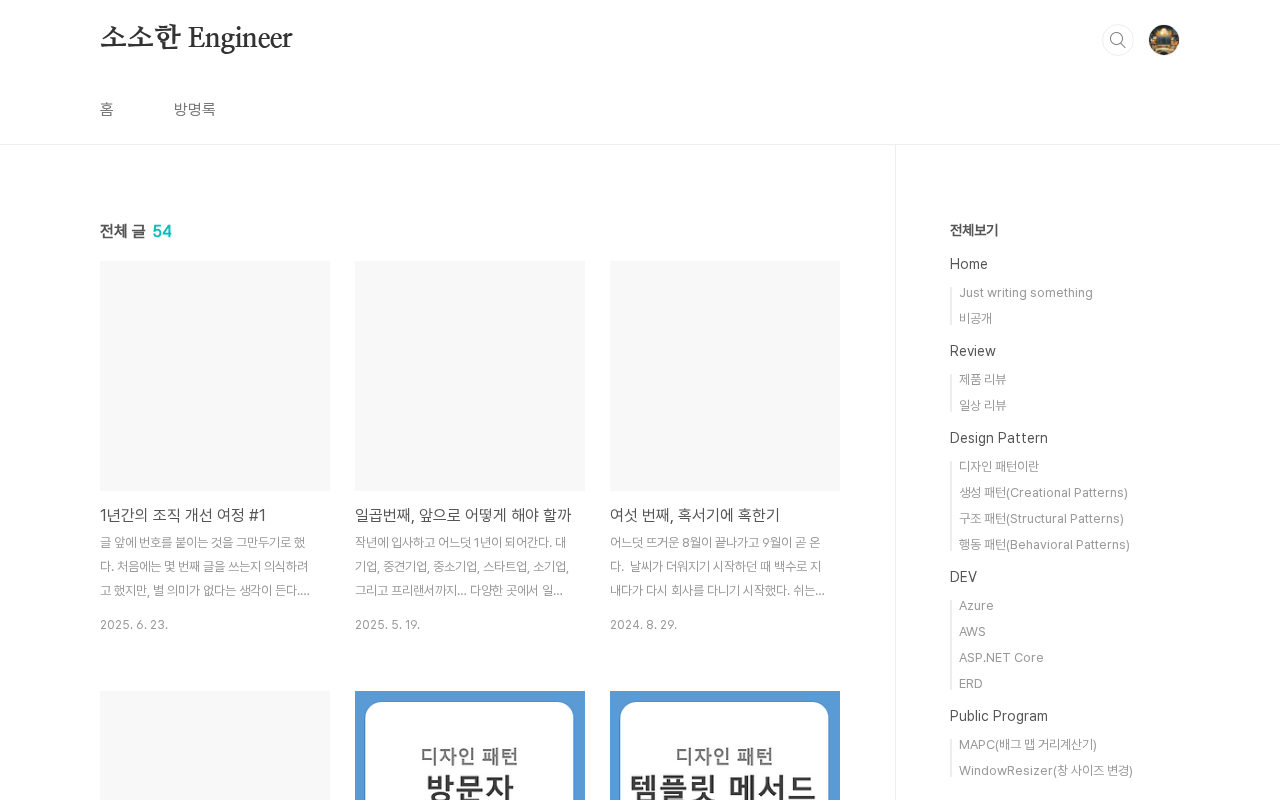Open the Home category

969,264
